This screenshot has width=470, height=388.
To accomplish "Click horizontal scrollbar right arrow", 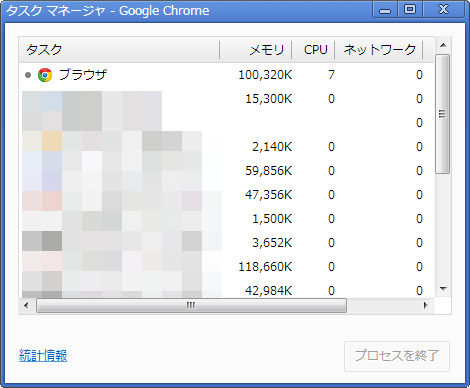I will pos(425,305).
